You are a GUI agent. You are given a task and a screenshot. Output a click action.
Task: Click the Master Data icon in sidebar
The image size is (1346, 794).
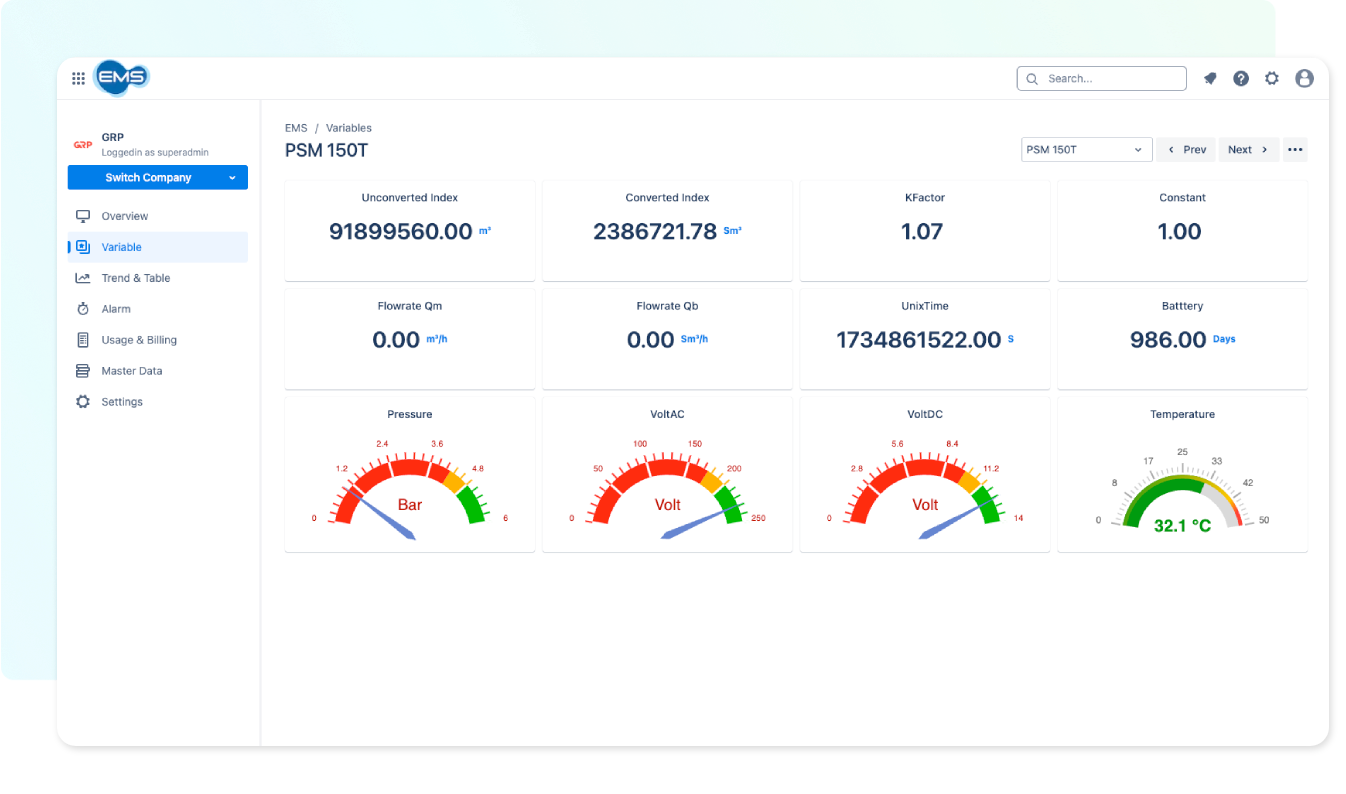[x=83, y=371]
